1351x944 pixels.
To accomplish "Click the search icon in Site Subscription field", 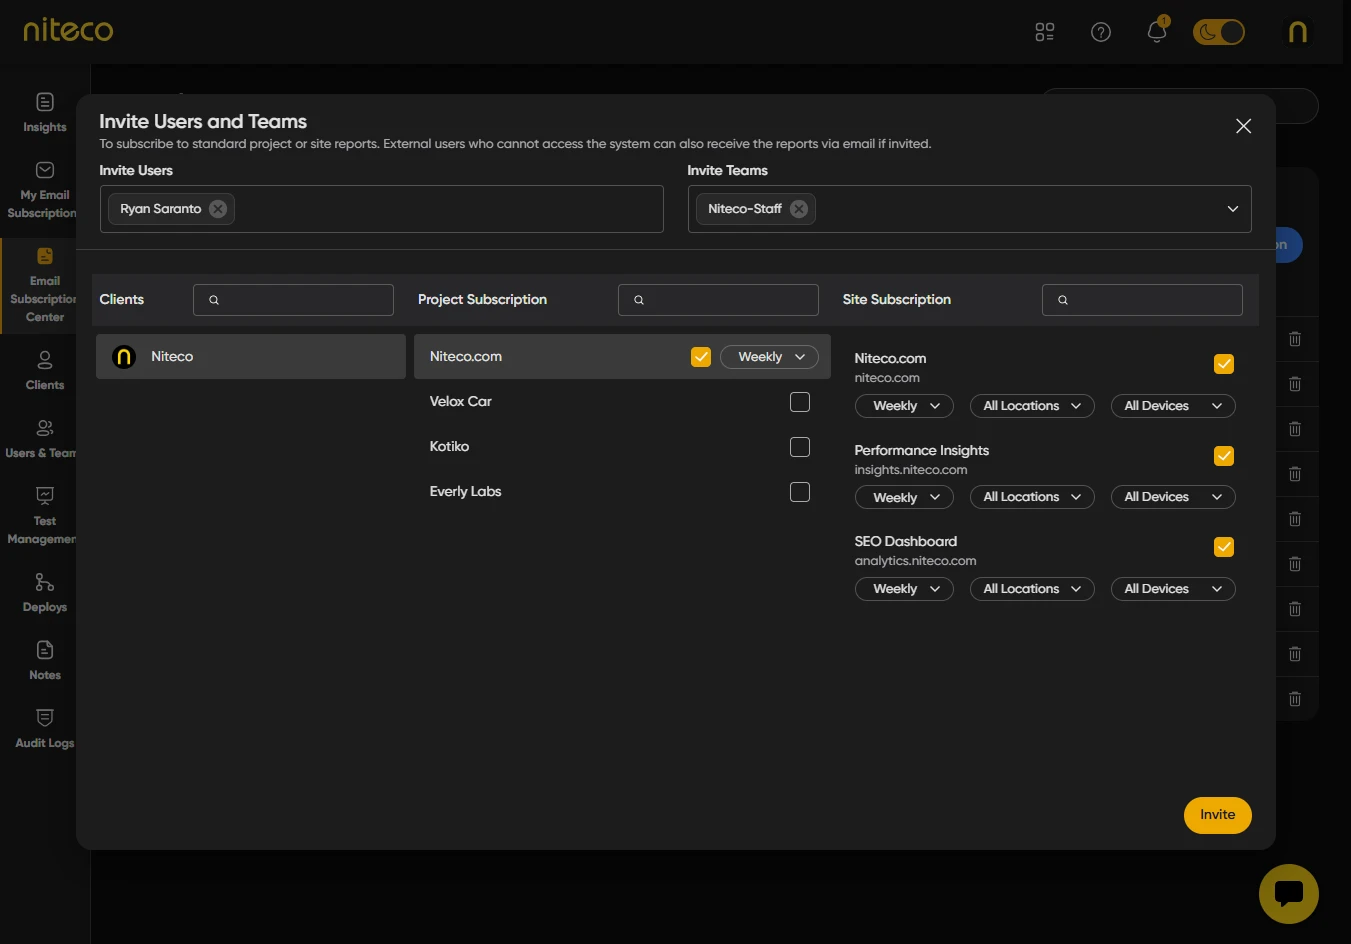I will 1063,300.
